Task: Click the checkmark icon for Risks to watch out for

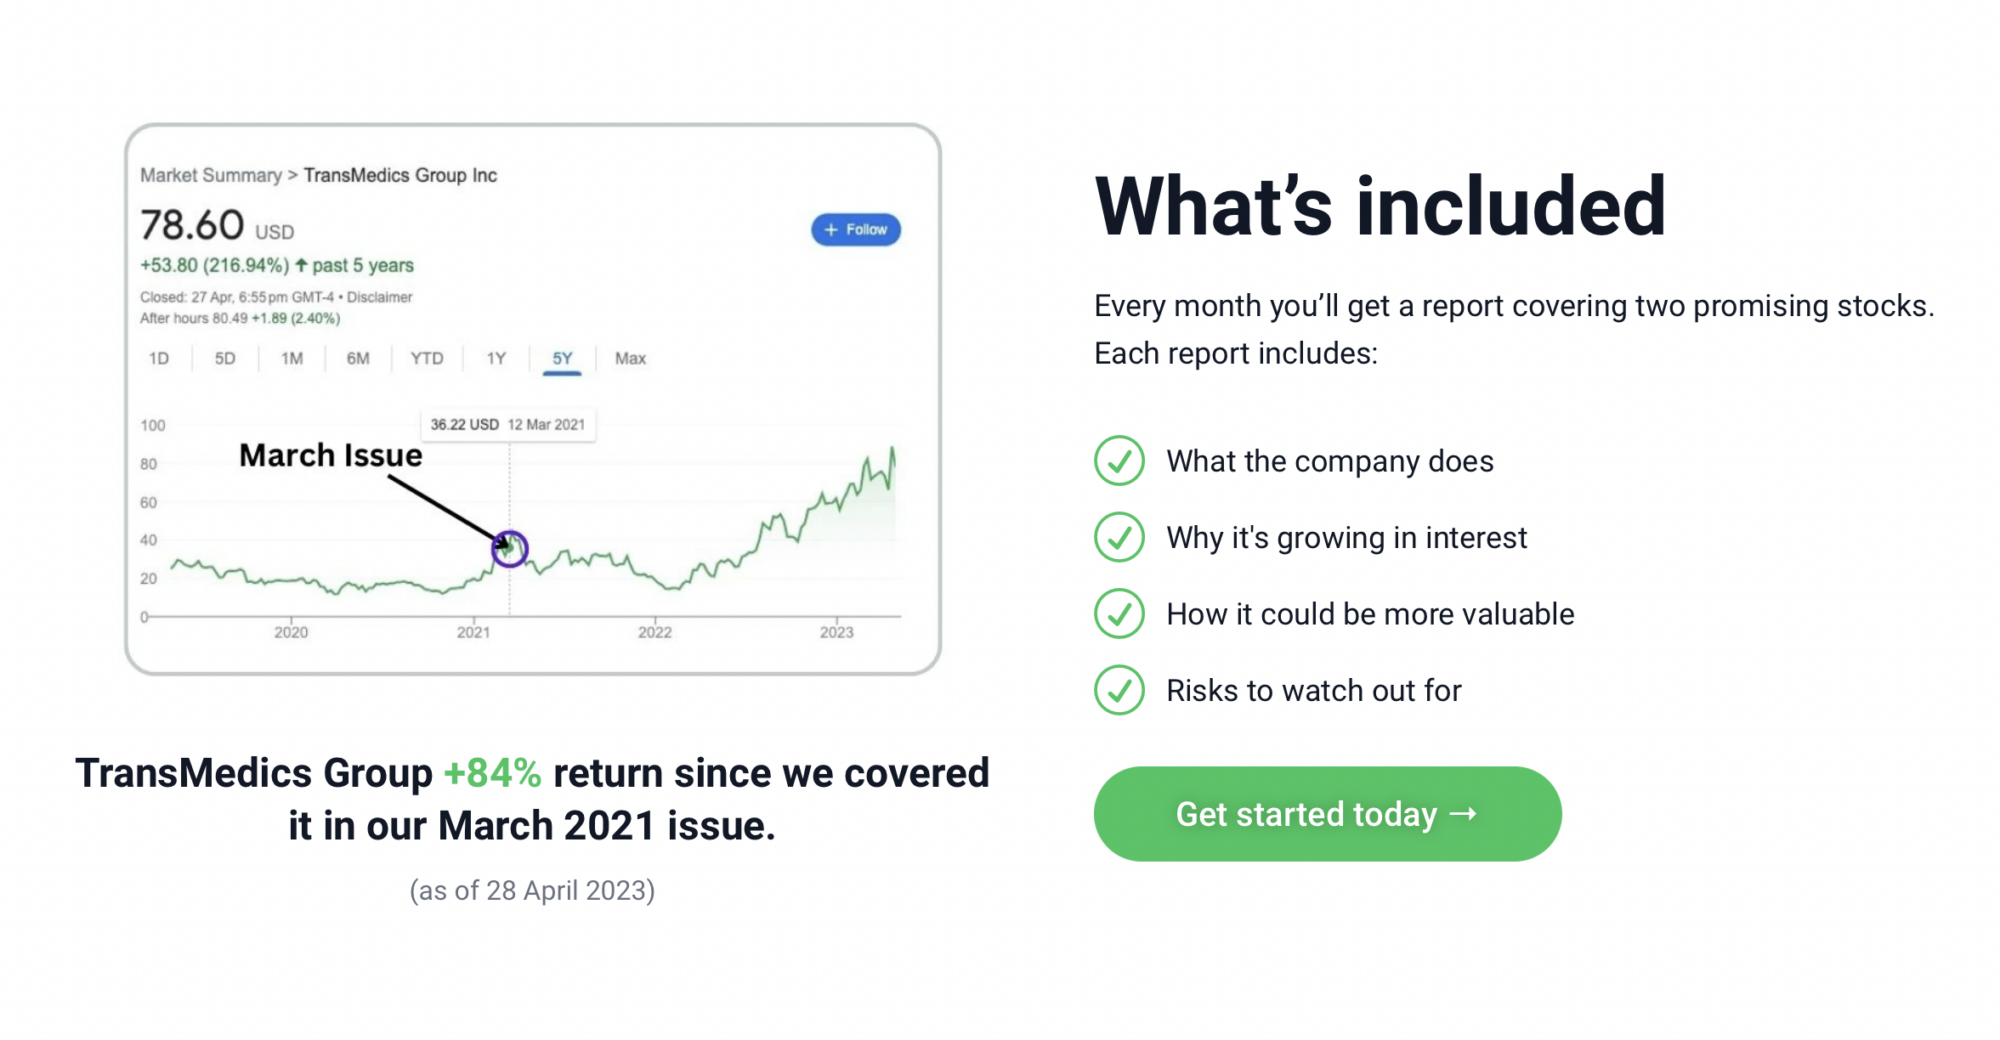Action: click(x=1119, y=690)
